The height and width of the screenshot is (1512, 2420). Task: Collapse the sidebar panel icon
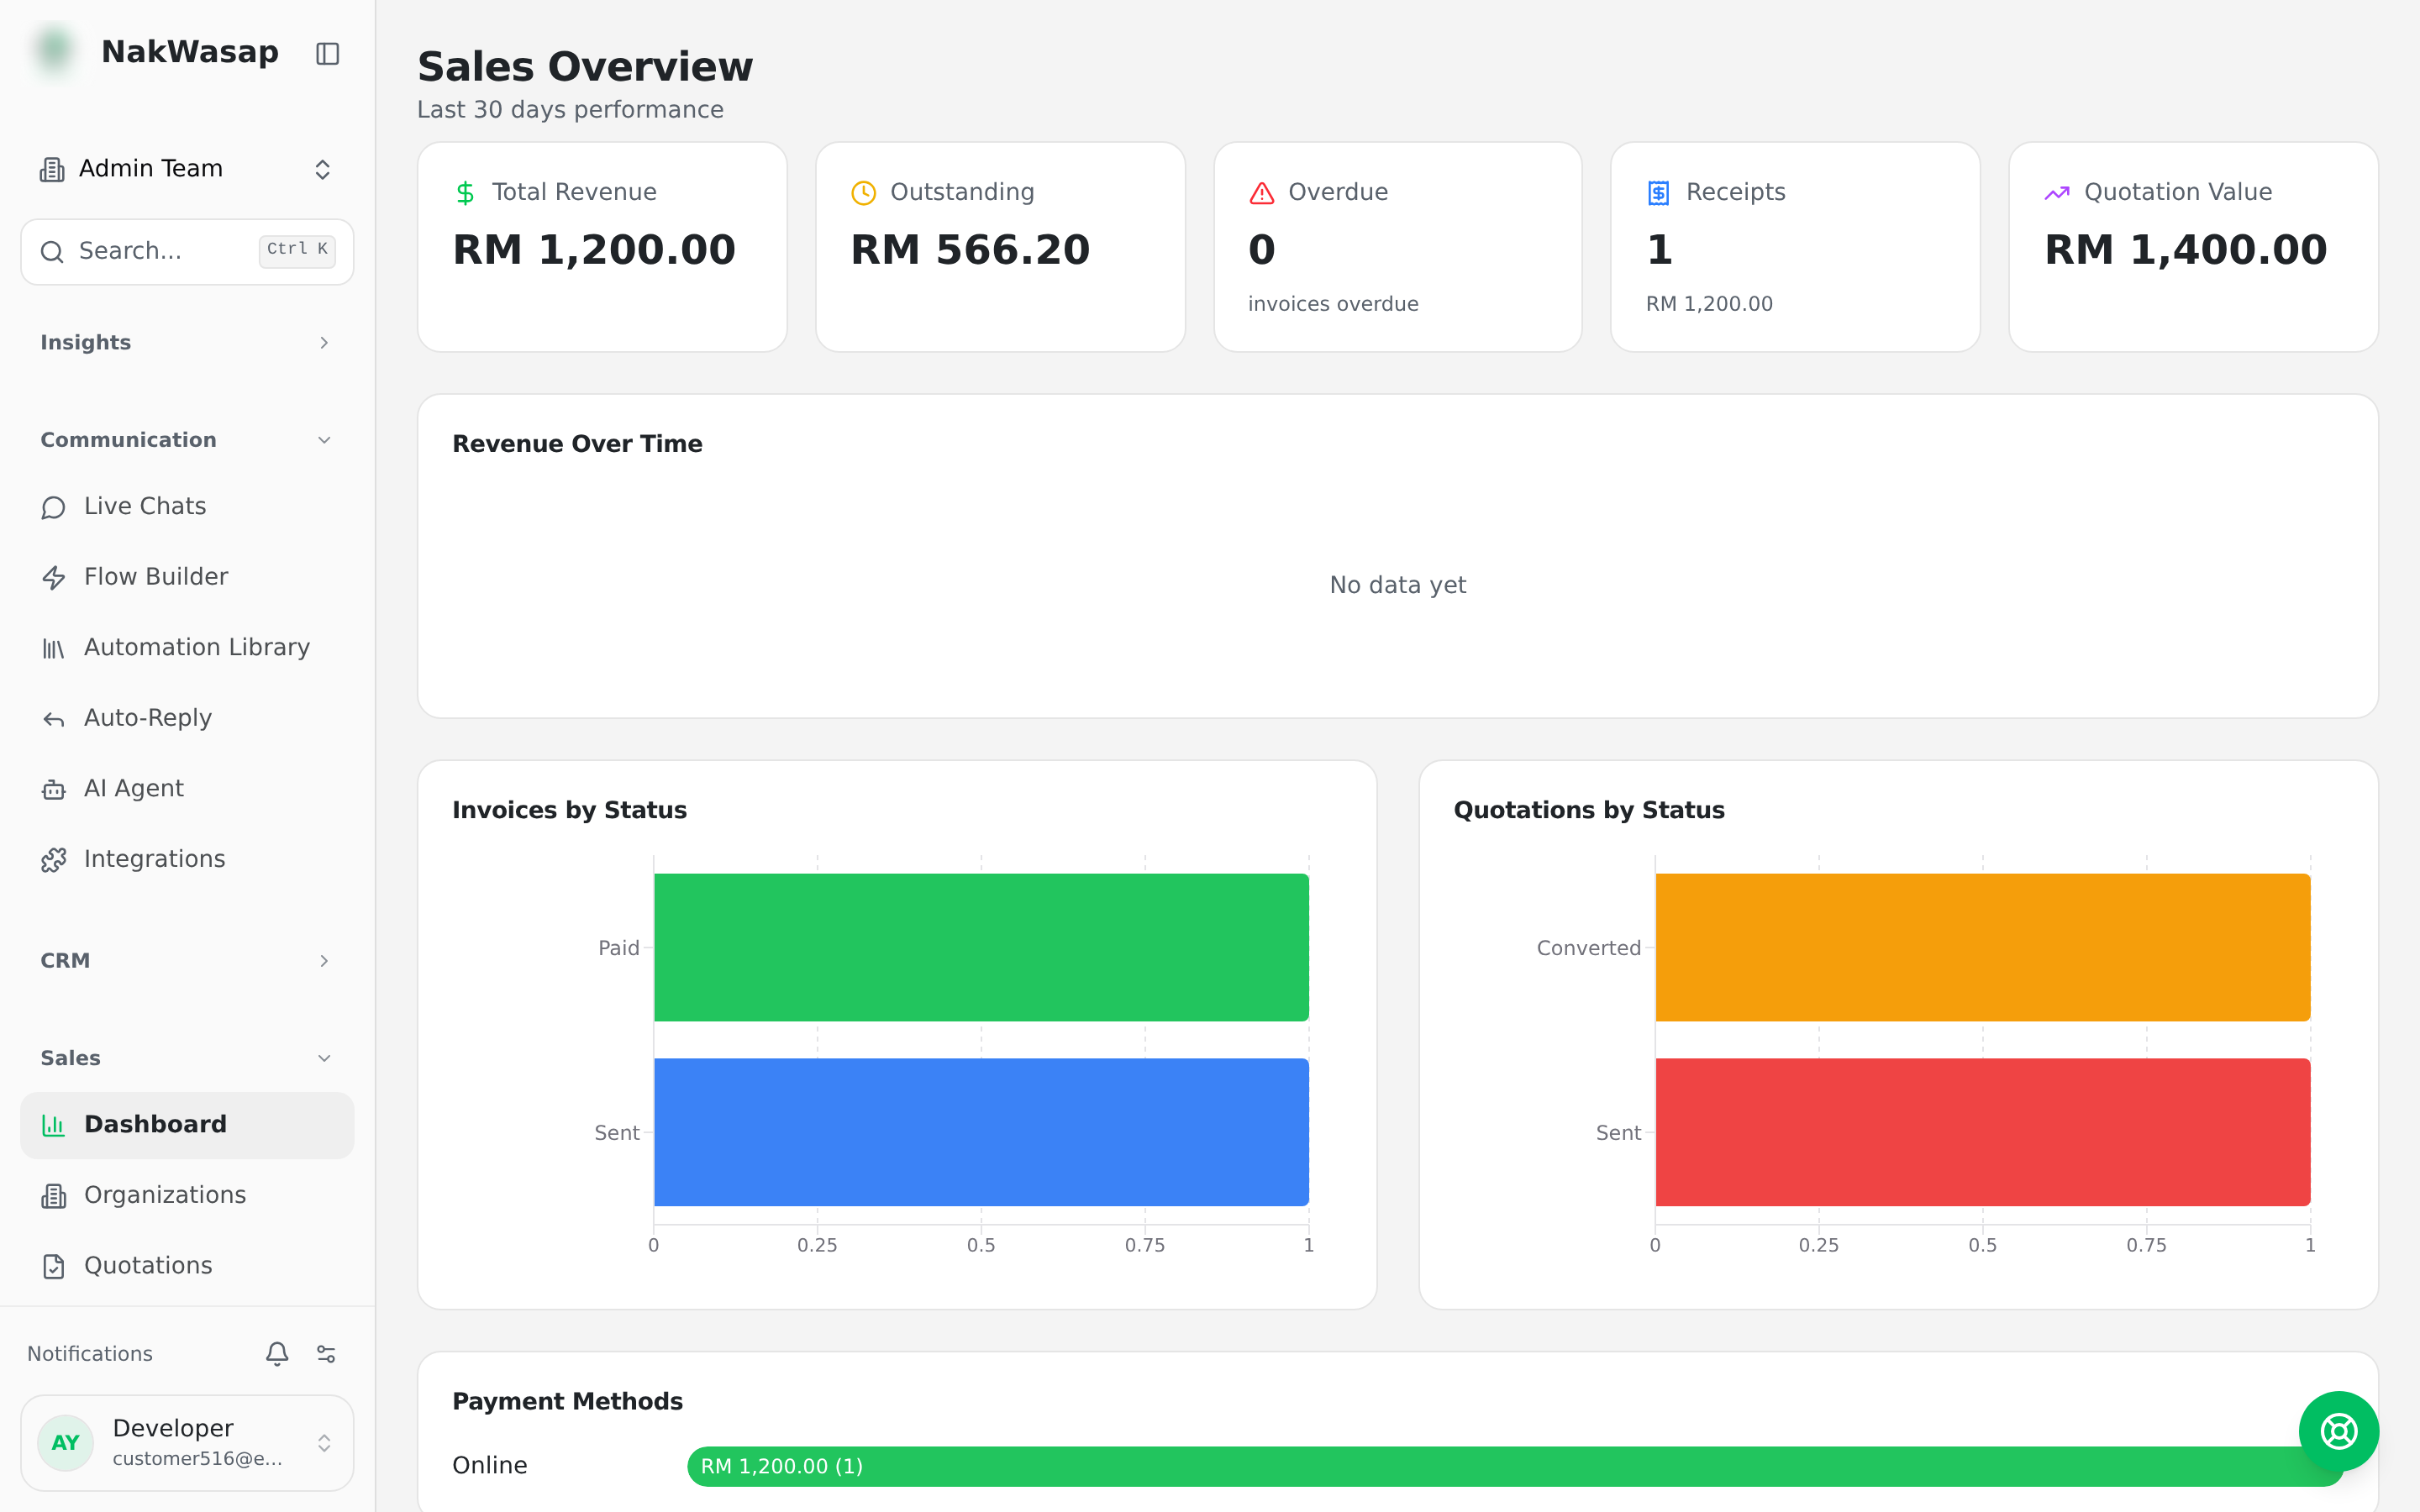tap(327, 53)
